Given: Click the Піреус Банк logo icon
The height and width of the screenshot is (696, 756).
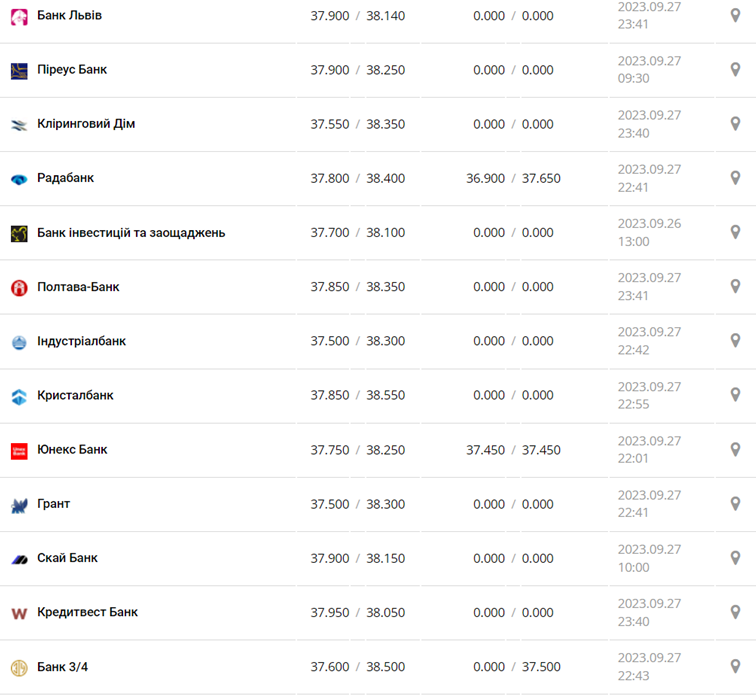Looking at the screenshot, I should point(19,71).
